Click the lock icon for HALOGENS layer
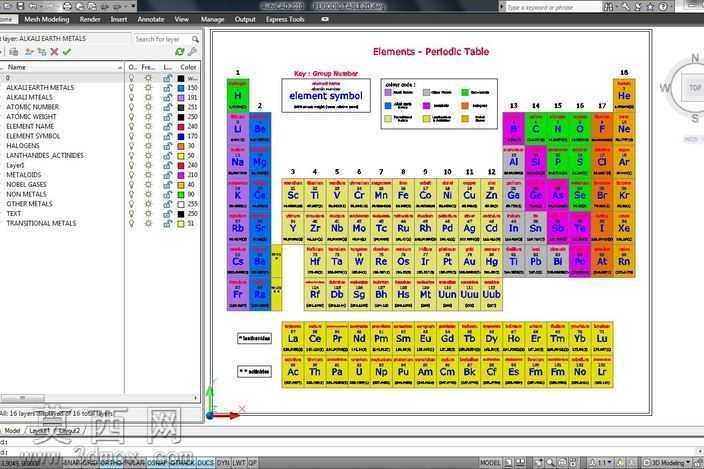Screen dimensions: 704x469 167,146
